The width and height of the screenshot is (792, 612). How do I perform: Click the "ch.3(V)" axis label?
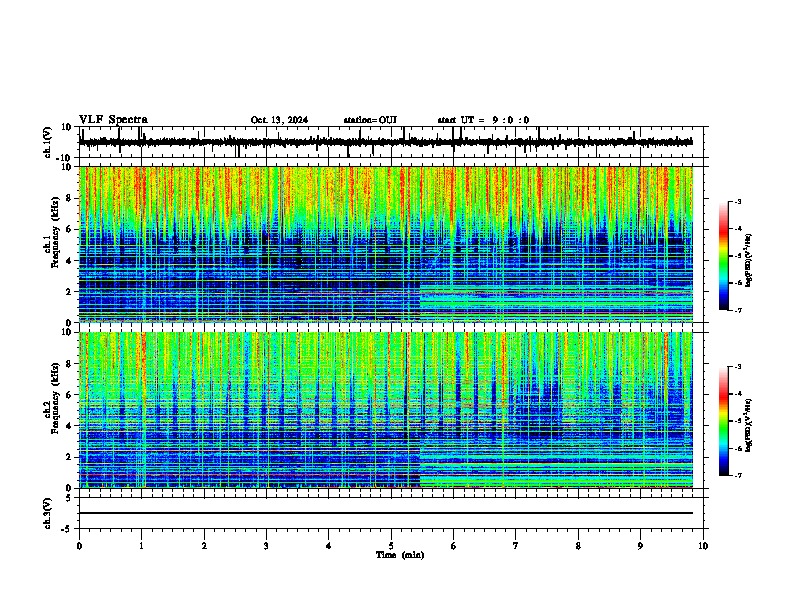(48, 514)
